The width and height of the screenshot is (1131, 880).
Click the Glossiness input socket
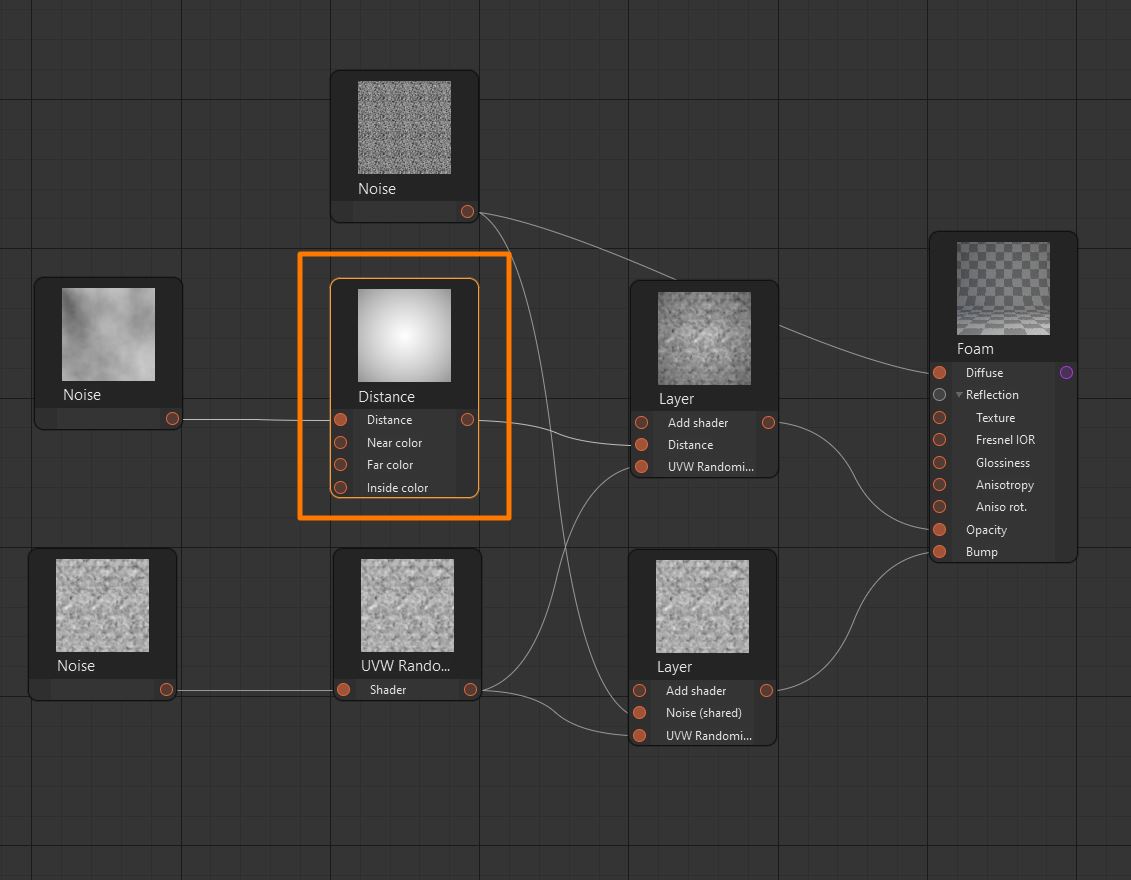click(939, 463)
